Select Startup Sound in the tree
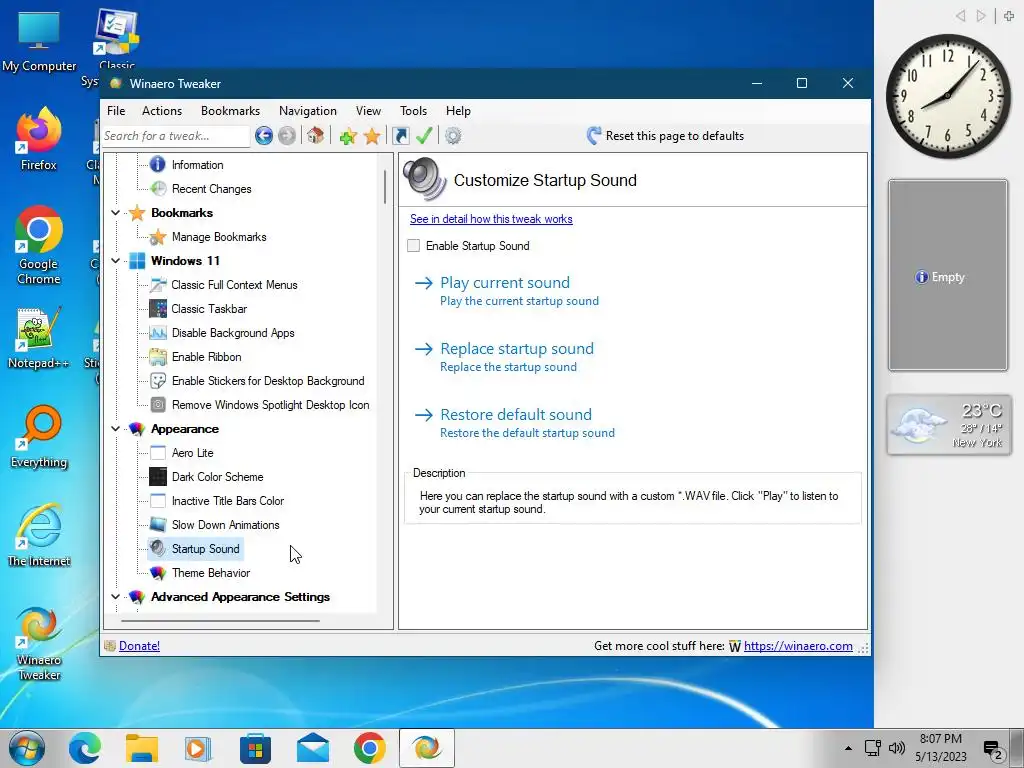Viewport: 1024px width, 768px height. click(x=205, y=549)
